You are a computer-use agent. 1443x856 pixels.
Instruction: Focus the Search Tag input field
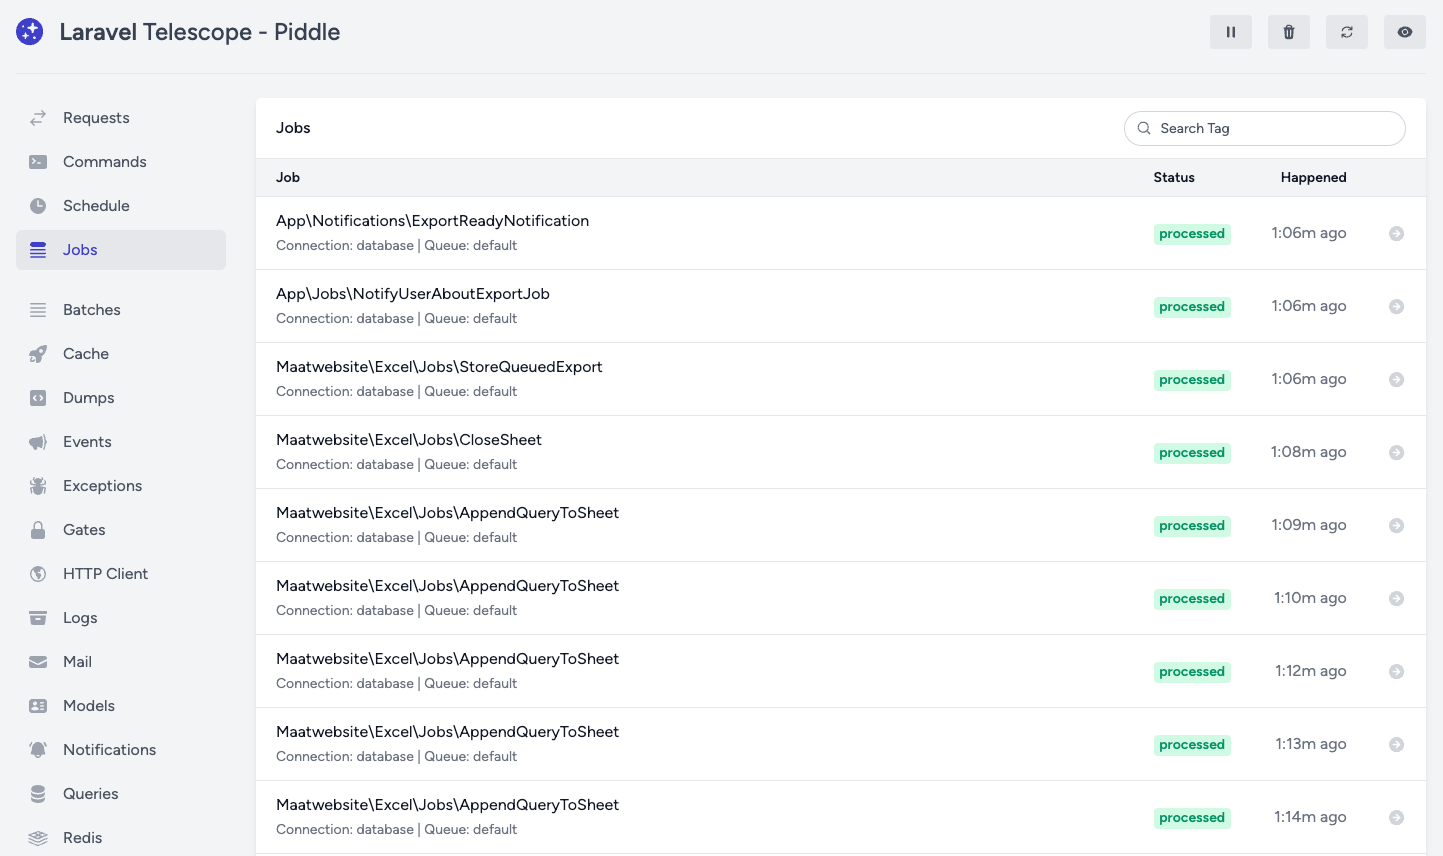(x=1265, y=128)
